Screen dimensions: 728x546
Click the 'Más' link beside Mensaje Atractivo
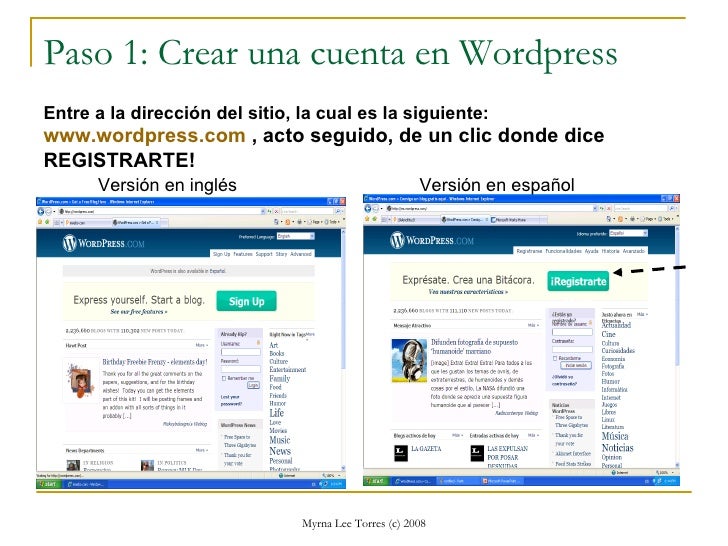[534, 325]
